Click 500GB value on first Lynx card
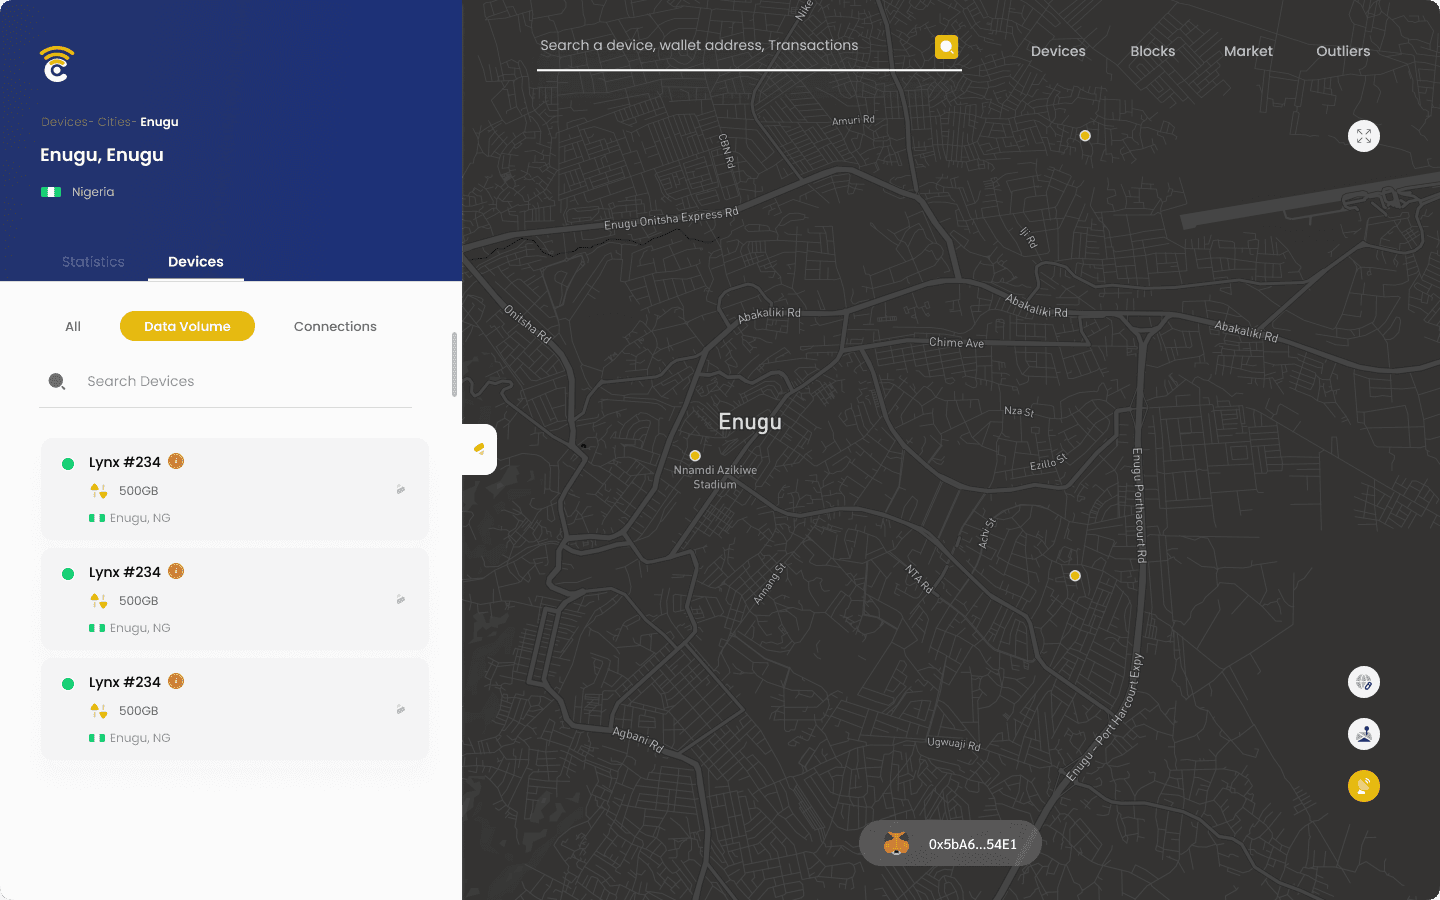 pyautogui.click(x=139, y=491)
